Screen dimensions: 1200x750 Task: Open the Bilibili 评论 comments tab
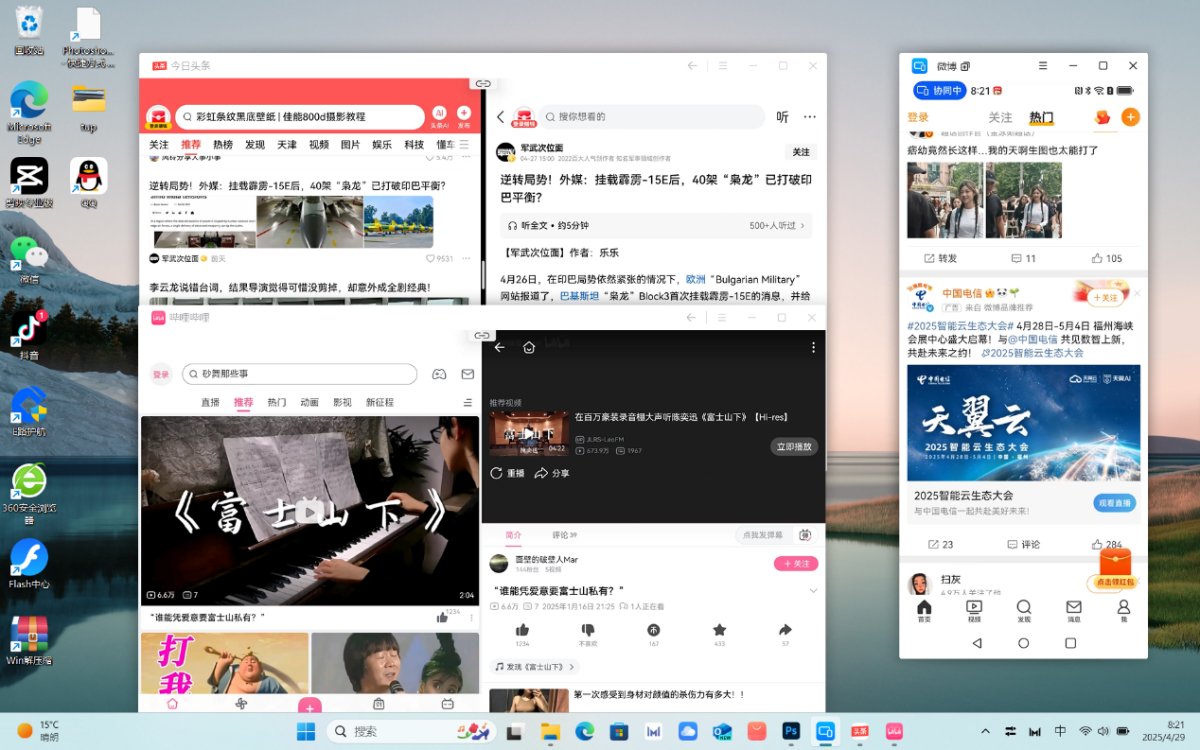[x=566, y=536]
